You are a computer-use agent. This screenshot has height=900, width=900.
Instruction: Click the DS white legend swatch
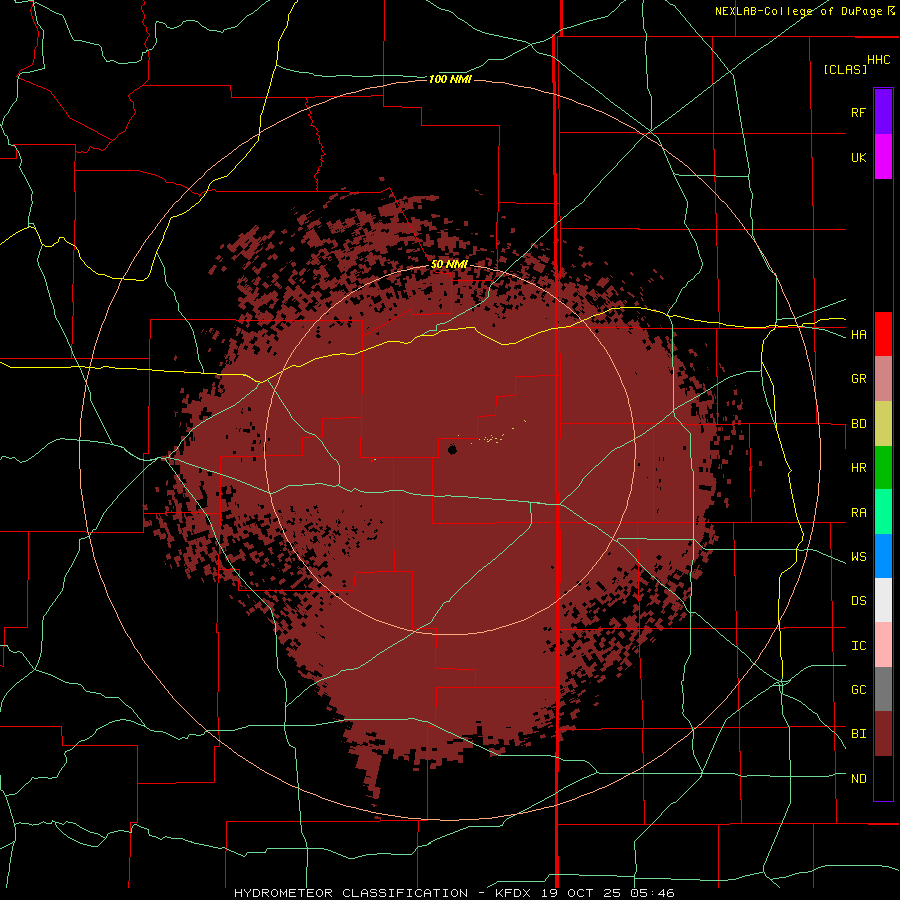click(883, 600)
